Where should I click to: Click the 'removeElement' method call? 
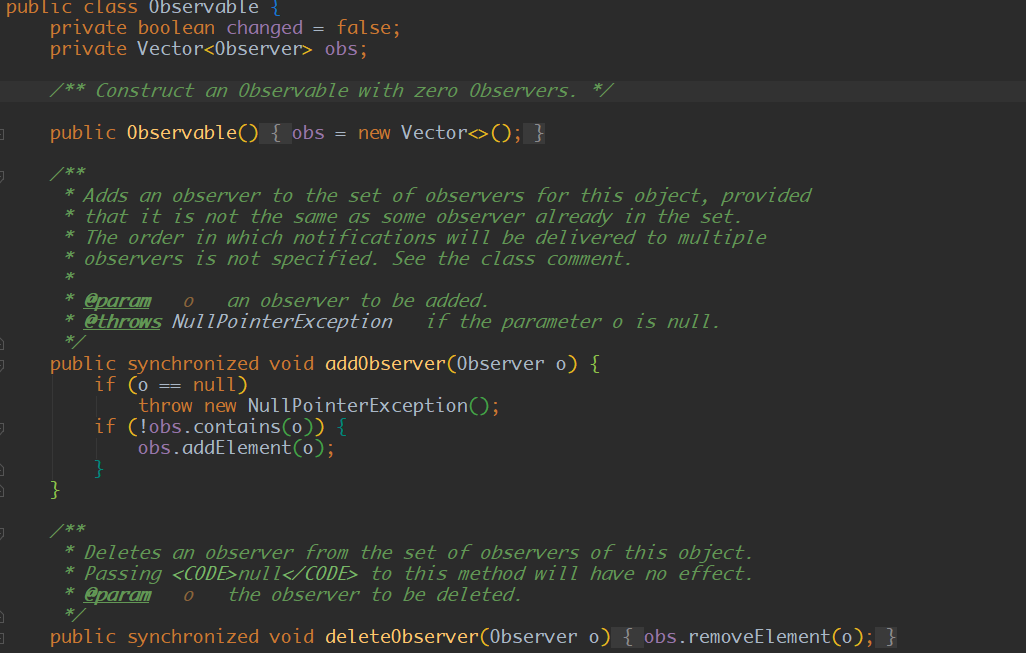759,637
